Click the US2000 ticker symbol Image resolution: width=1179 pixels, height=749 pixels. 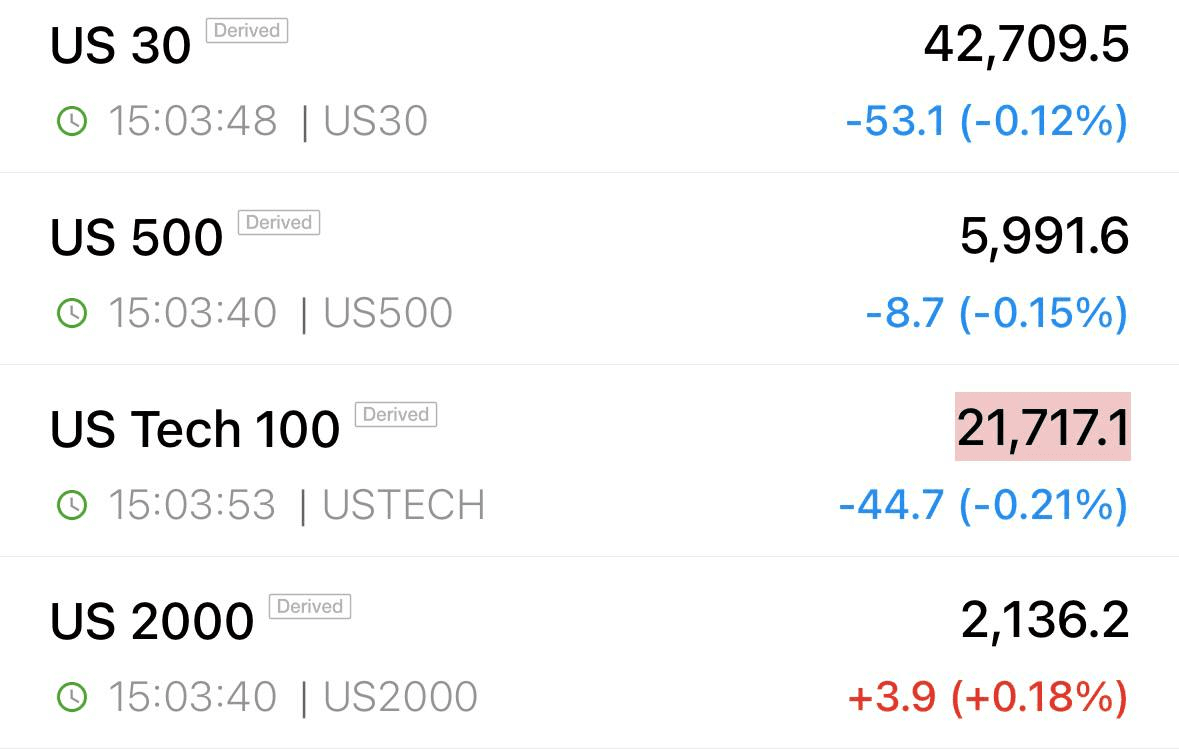[x=401, y=696]
